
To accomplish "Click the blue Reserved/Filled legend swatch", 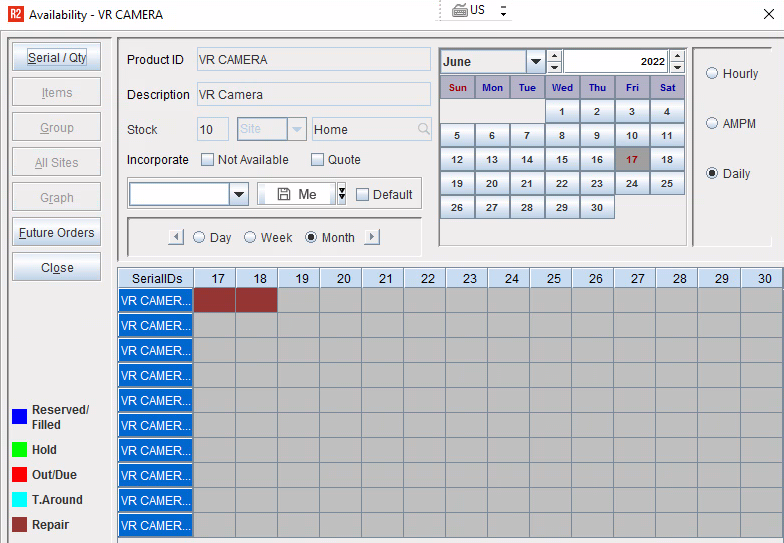I will click(x=19, y=417).
